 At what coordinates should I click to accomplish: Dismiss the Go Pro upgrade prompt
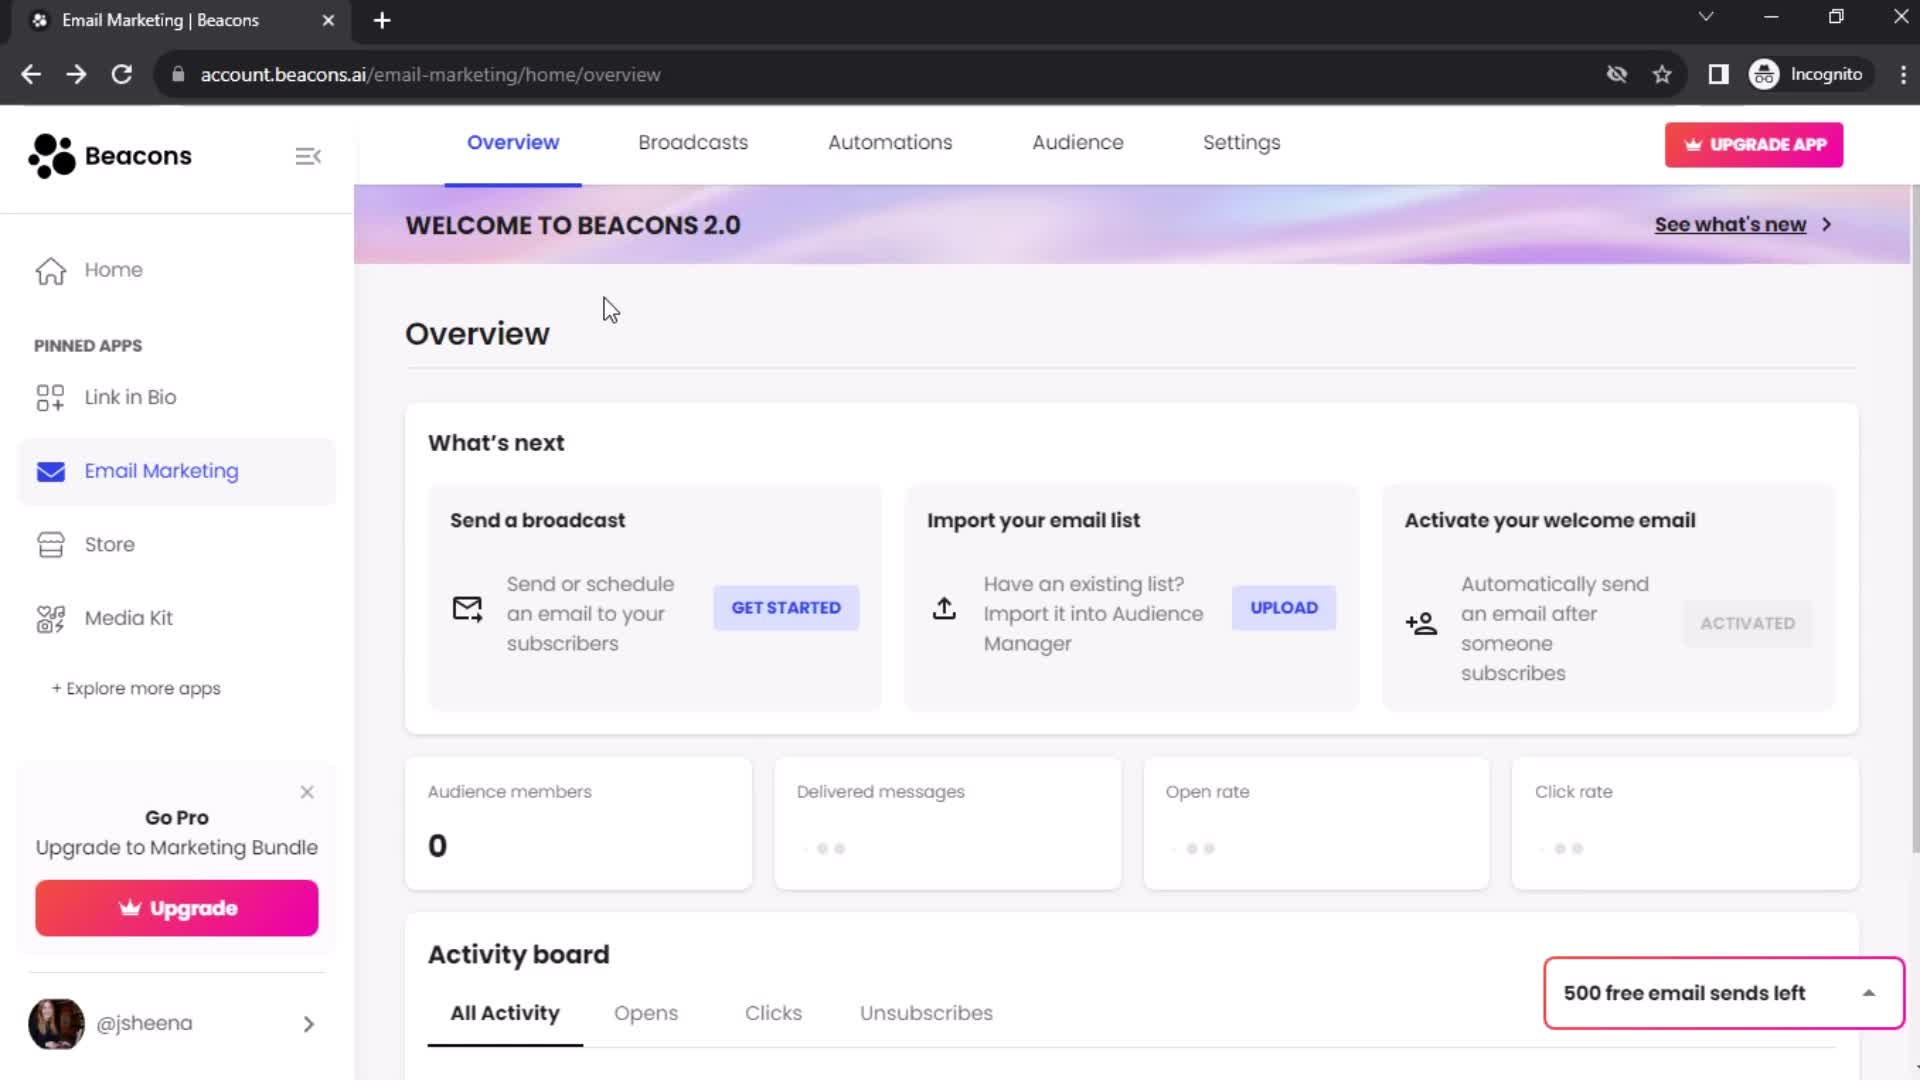click(x=307, y=793)
